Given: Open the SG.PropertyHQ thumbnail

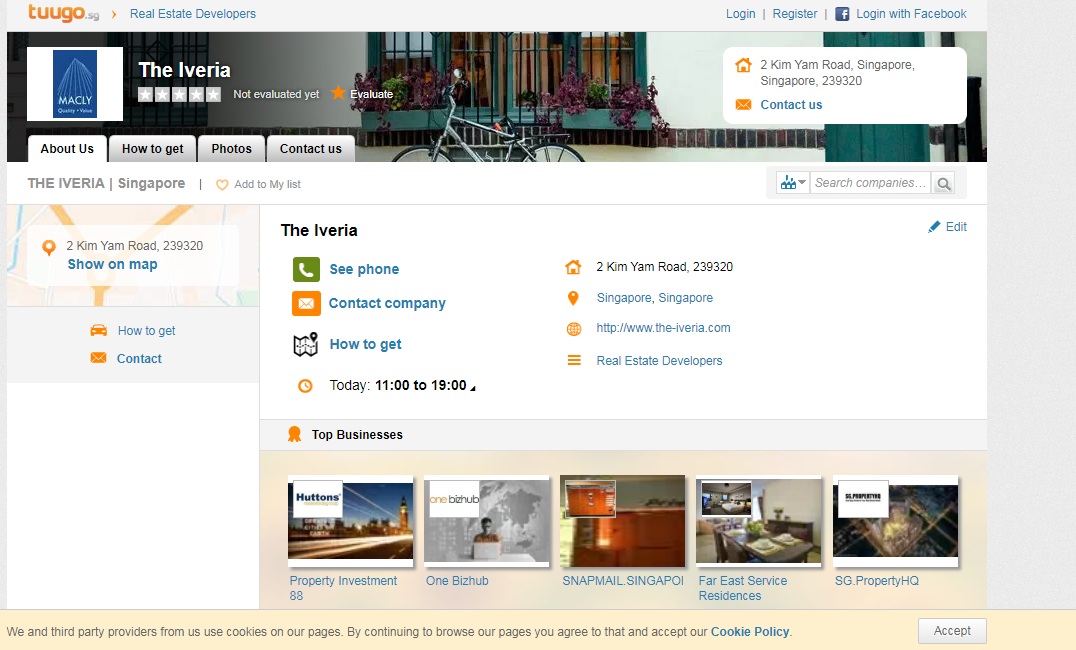Looking at the screenshot, I should (x=895, y=520).
